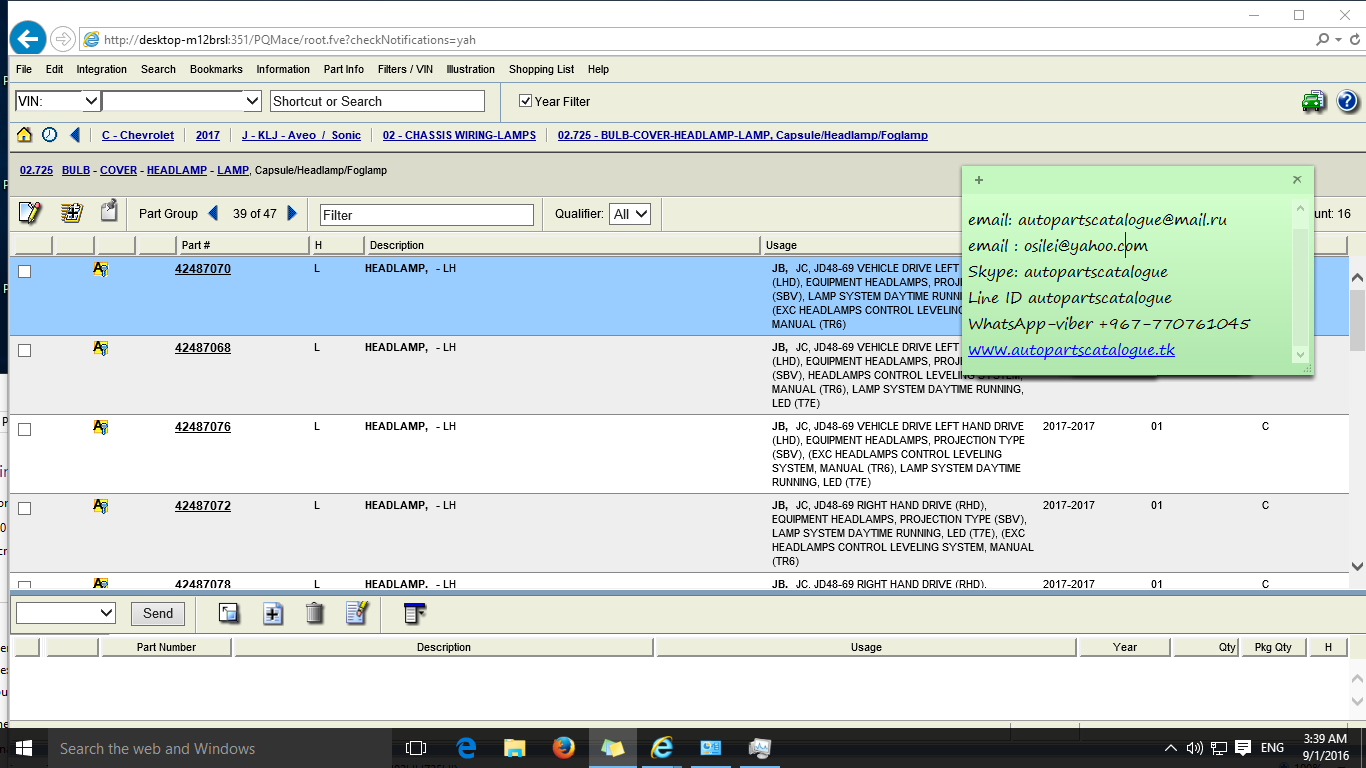Click the browser back button
This screenshot has width=1366, height=768.
(28, 39)
